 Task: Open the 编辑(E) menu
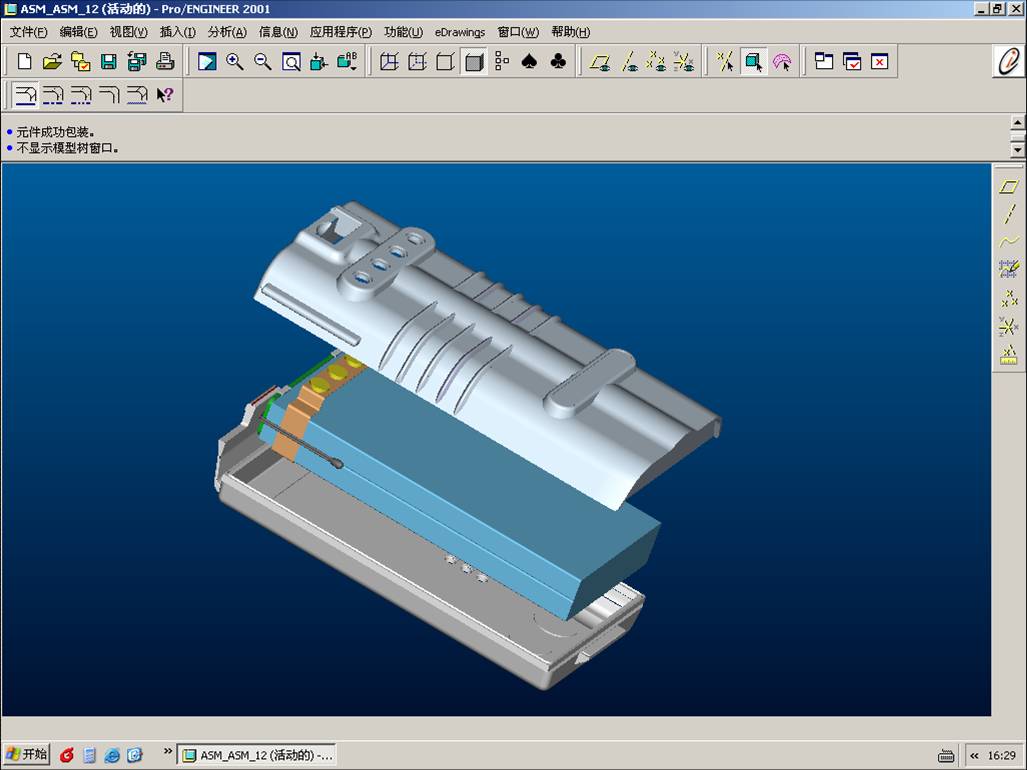78,32
